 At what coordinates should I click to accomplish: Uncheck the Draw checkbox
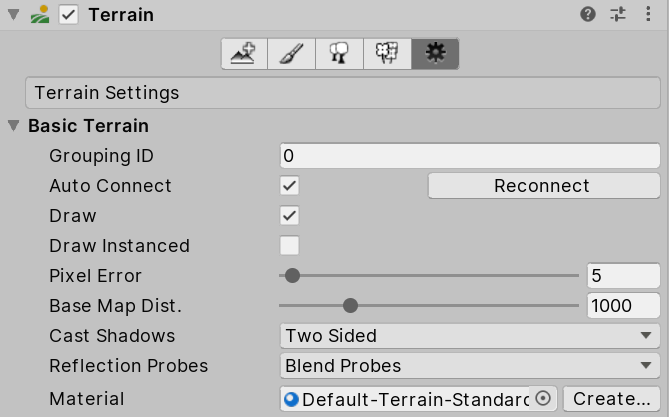coord(290,216)
